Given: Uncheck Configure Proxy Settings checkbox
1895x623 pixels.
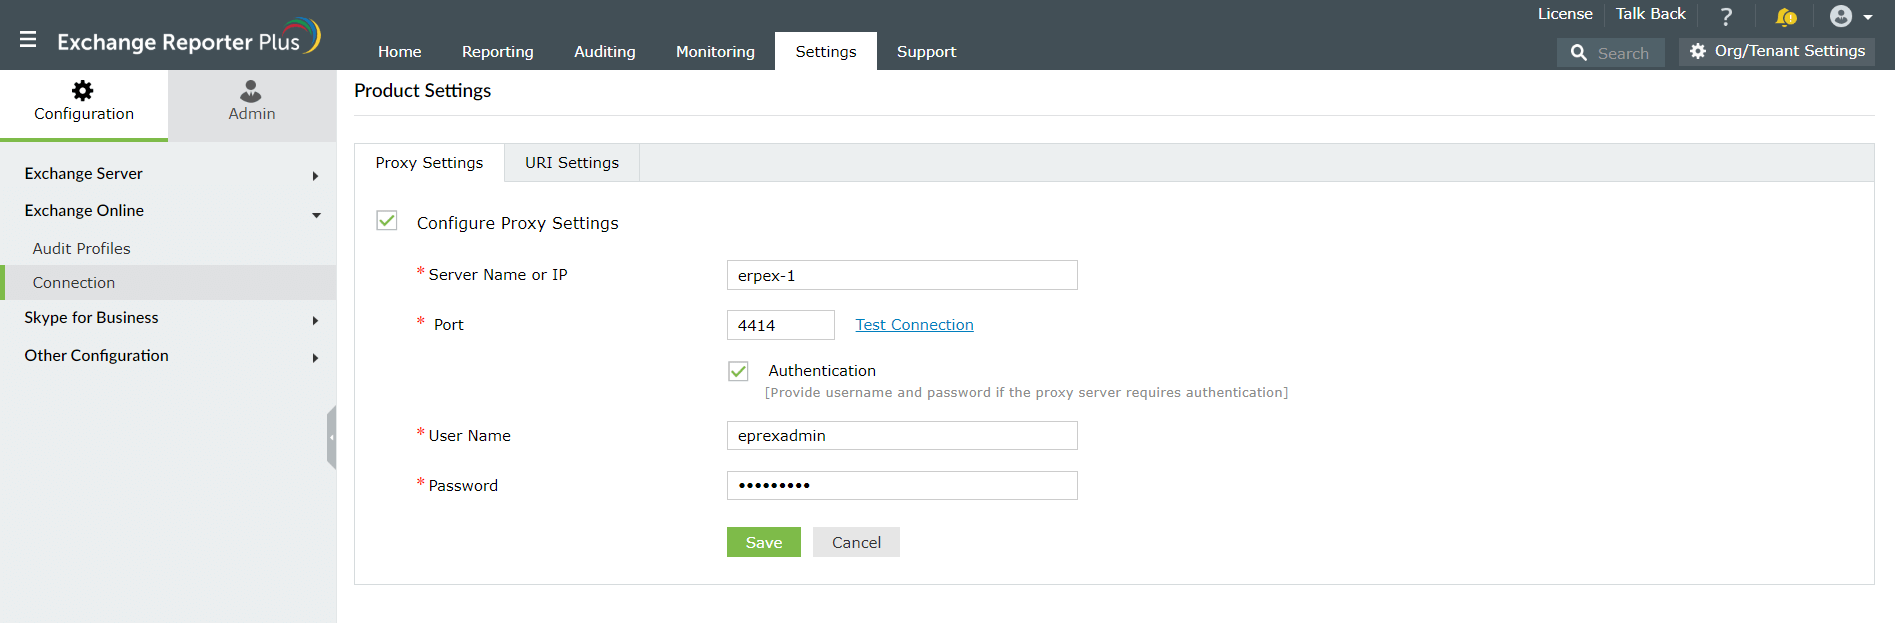Looking at the screenshot, I should point(387,221).
